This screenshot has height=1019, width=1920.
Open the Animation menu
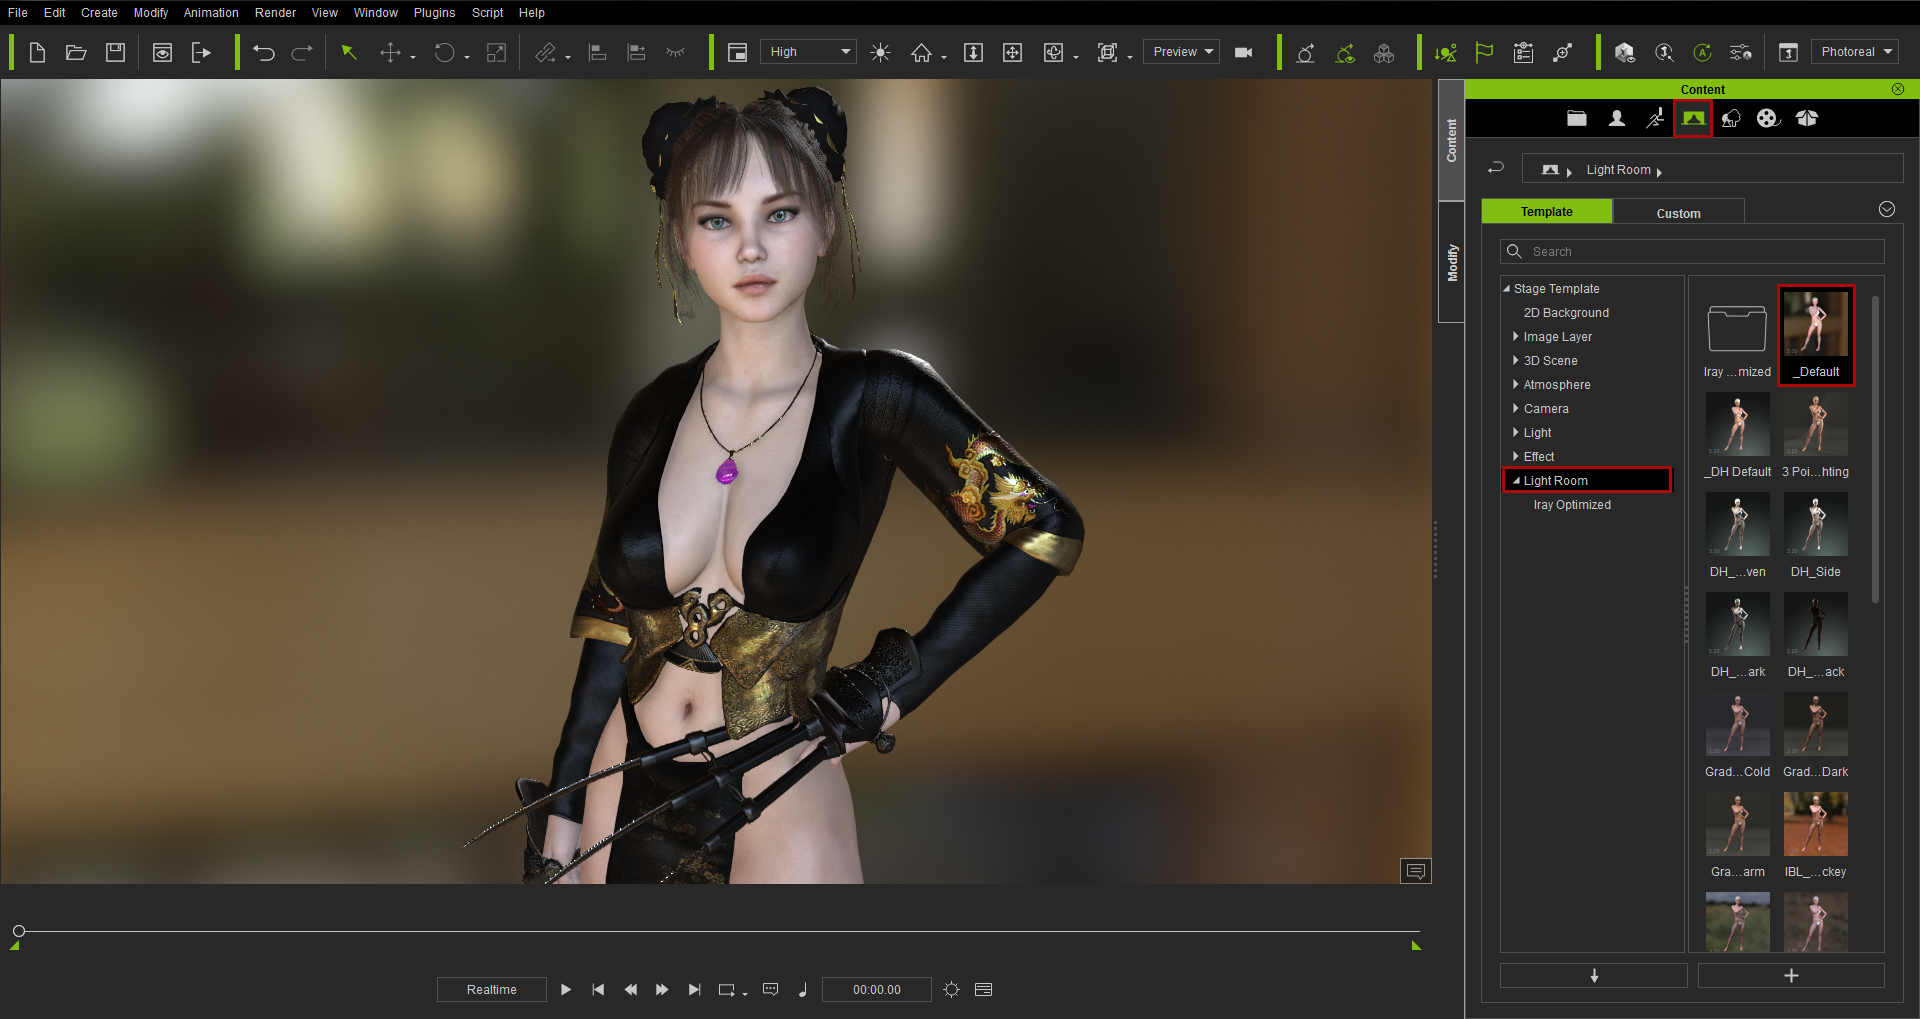(211, 13)
